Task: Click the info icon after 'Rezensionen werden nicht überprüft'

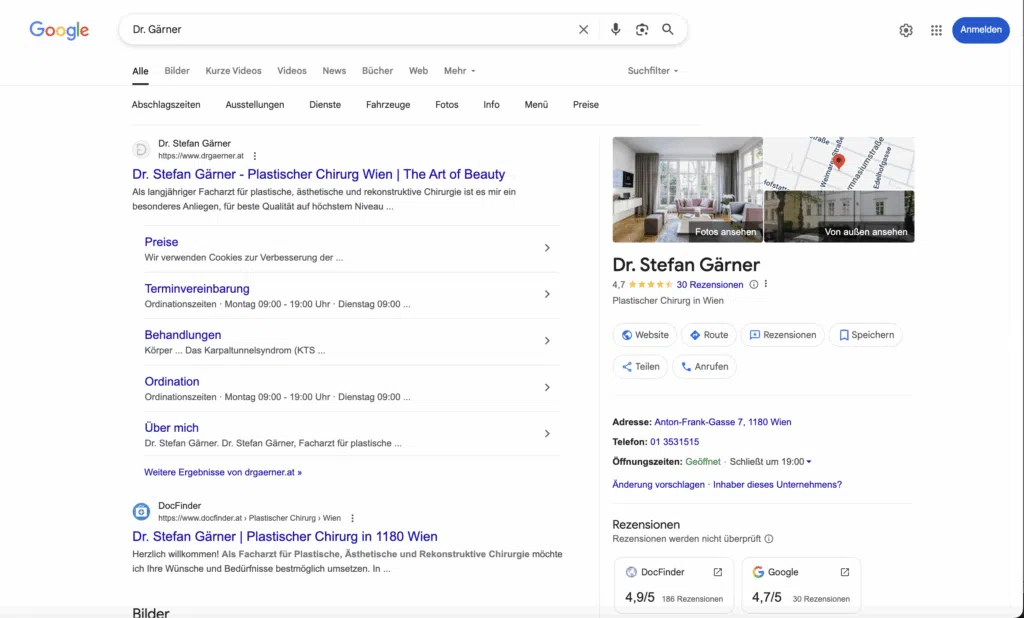Action: 769,539
